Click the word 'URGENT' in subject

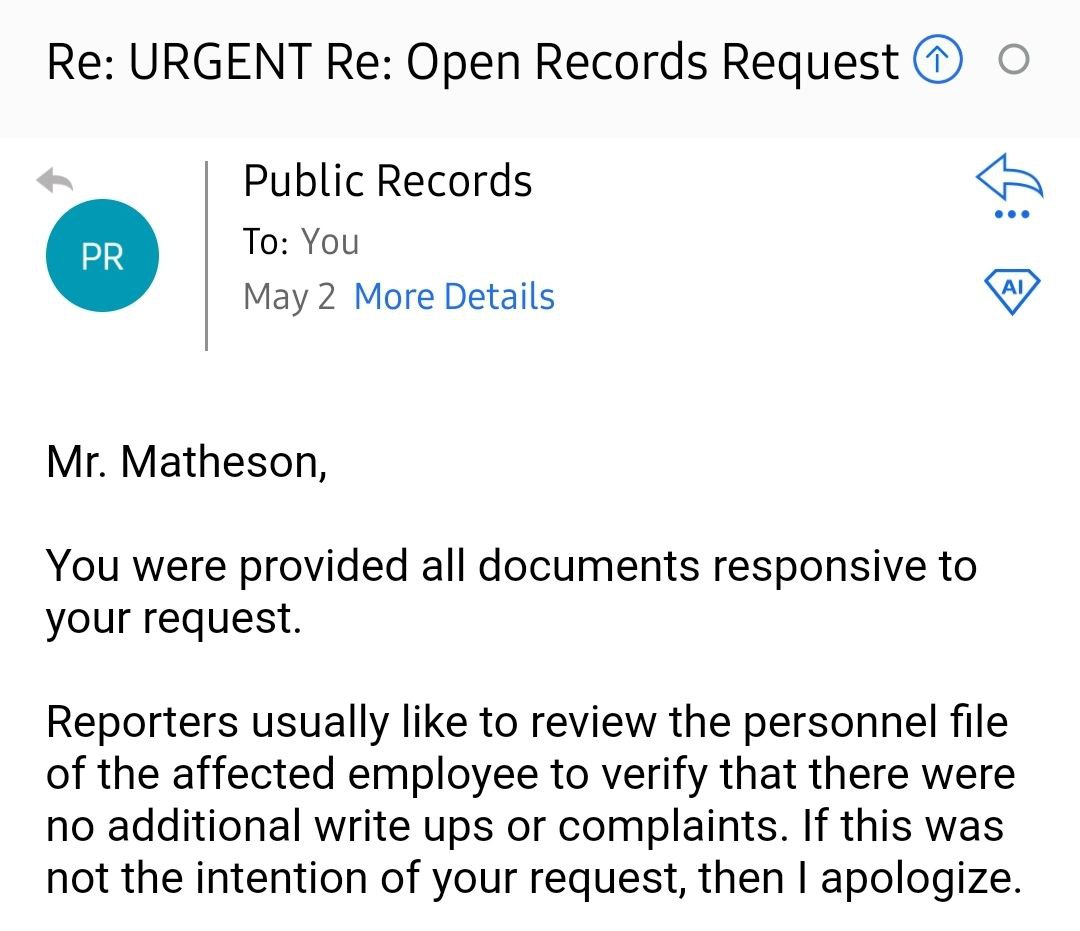220,62
